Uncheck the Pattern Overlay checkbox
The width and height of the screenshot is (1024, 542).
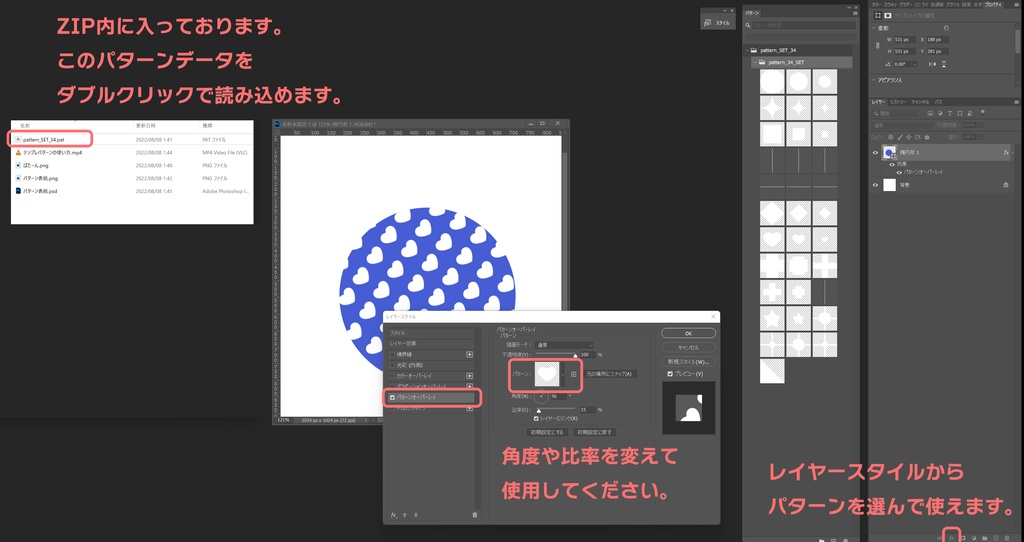click(x=392, y=397)
